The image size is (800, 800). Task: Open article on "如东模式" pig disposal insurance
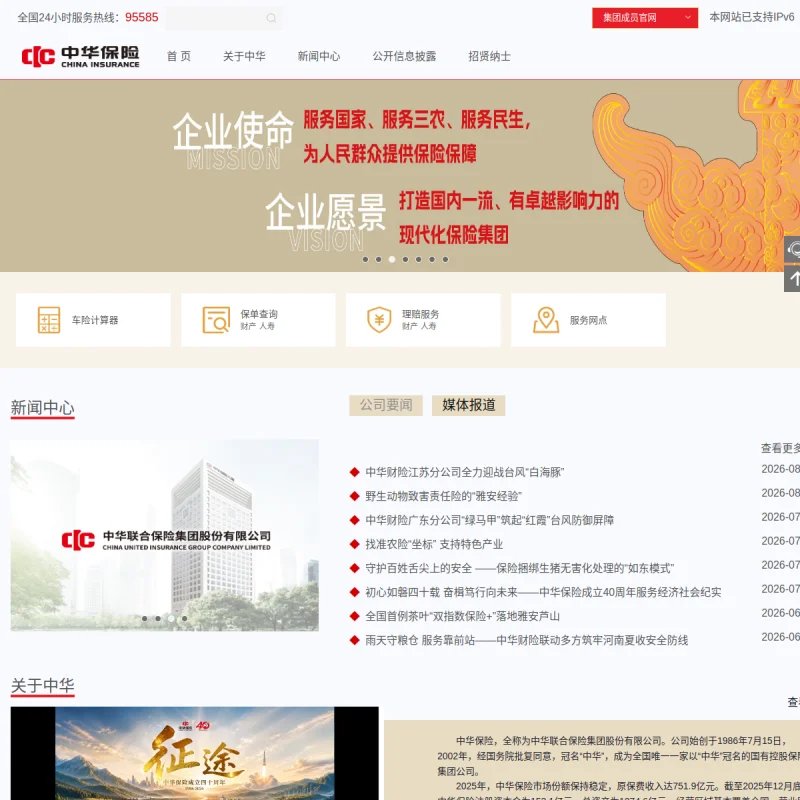(x=520, y=568)
